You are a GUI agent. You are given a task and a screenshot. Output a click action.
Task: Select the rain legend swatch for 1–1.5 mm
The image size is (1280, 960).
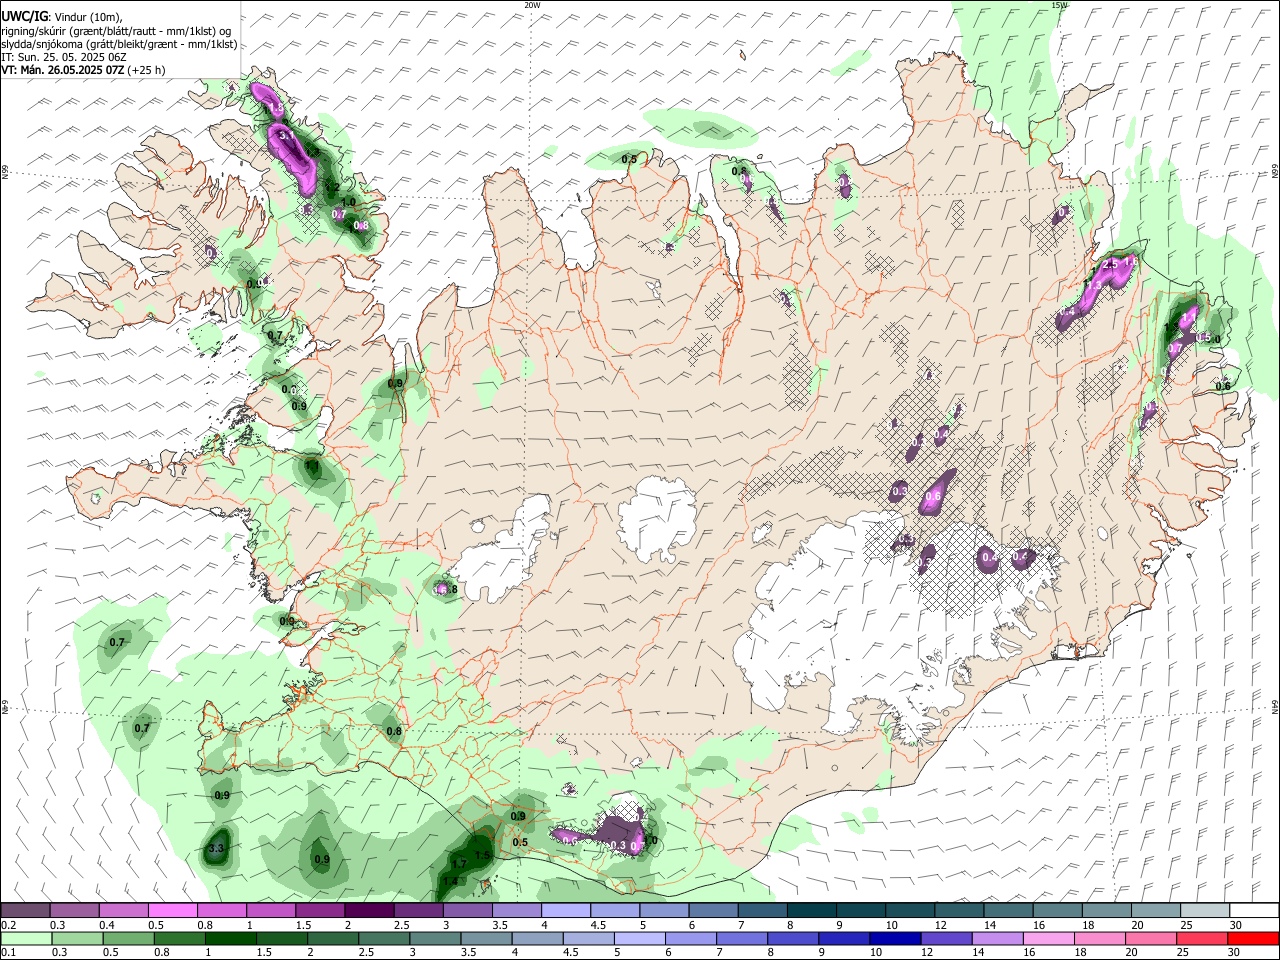coord(231,939)
